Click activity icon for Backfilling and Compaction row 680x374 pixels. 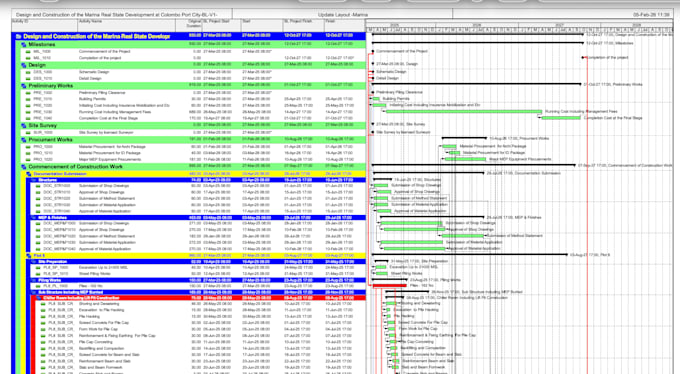[43, 348]
